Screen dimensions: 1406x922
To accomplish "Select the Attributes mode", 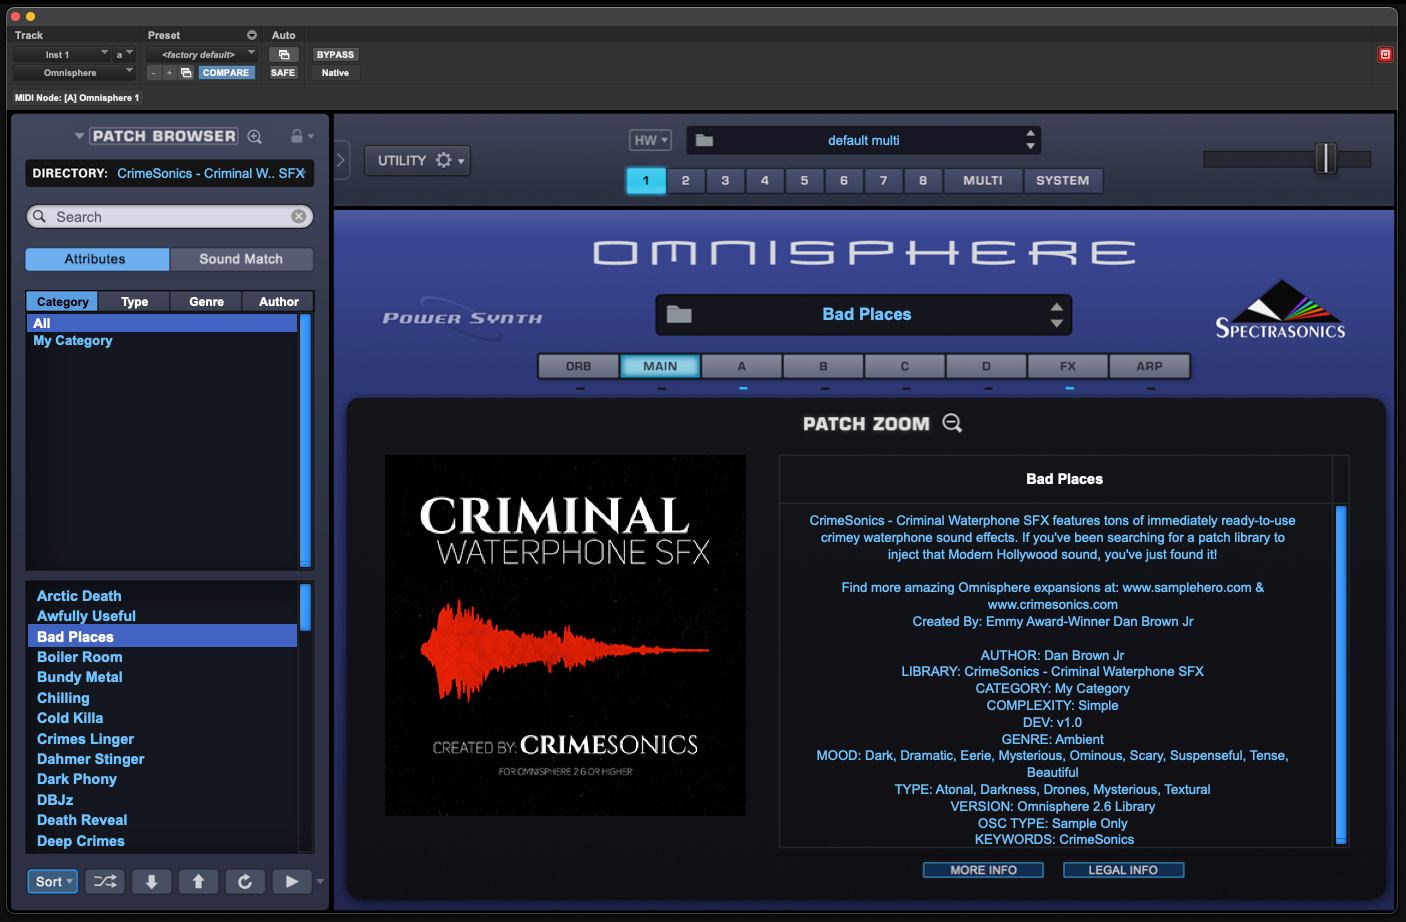I will click(97, 259).
